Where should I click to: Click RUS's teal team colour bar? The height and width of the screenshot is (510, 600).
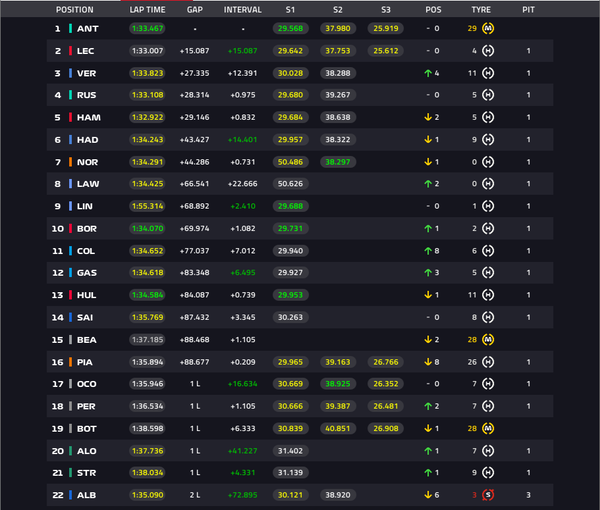click(x=70, y=95)
